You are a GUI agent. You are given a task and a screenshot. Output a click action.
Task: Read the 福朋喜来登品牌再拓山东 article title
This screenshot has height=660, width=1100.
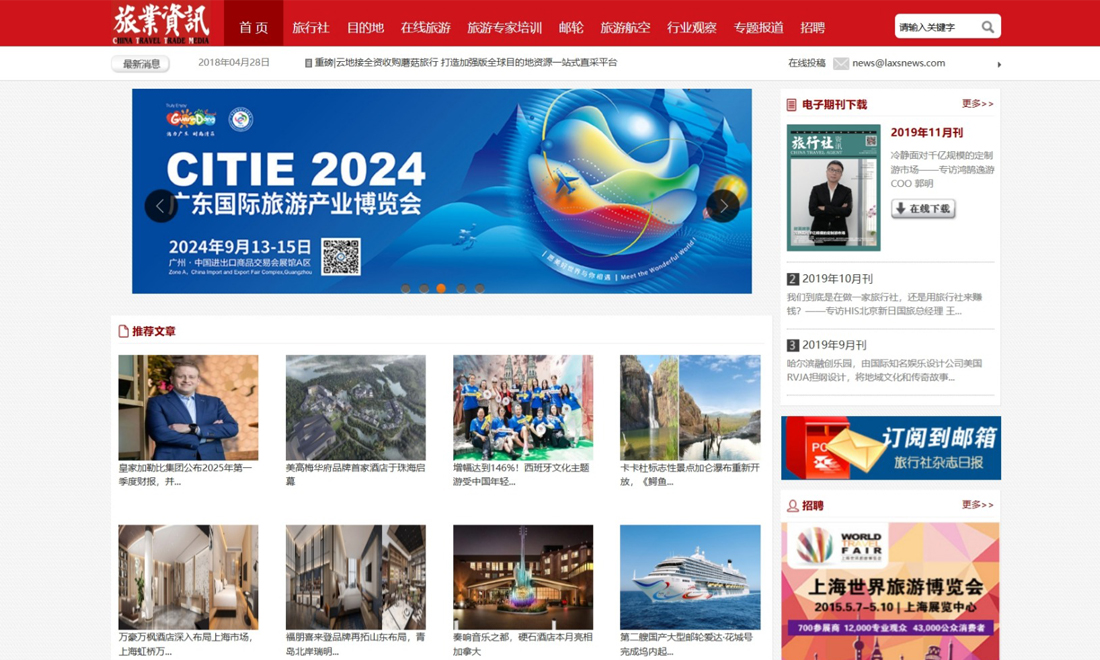[x=356, y=645]
